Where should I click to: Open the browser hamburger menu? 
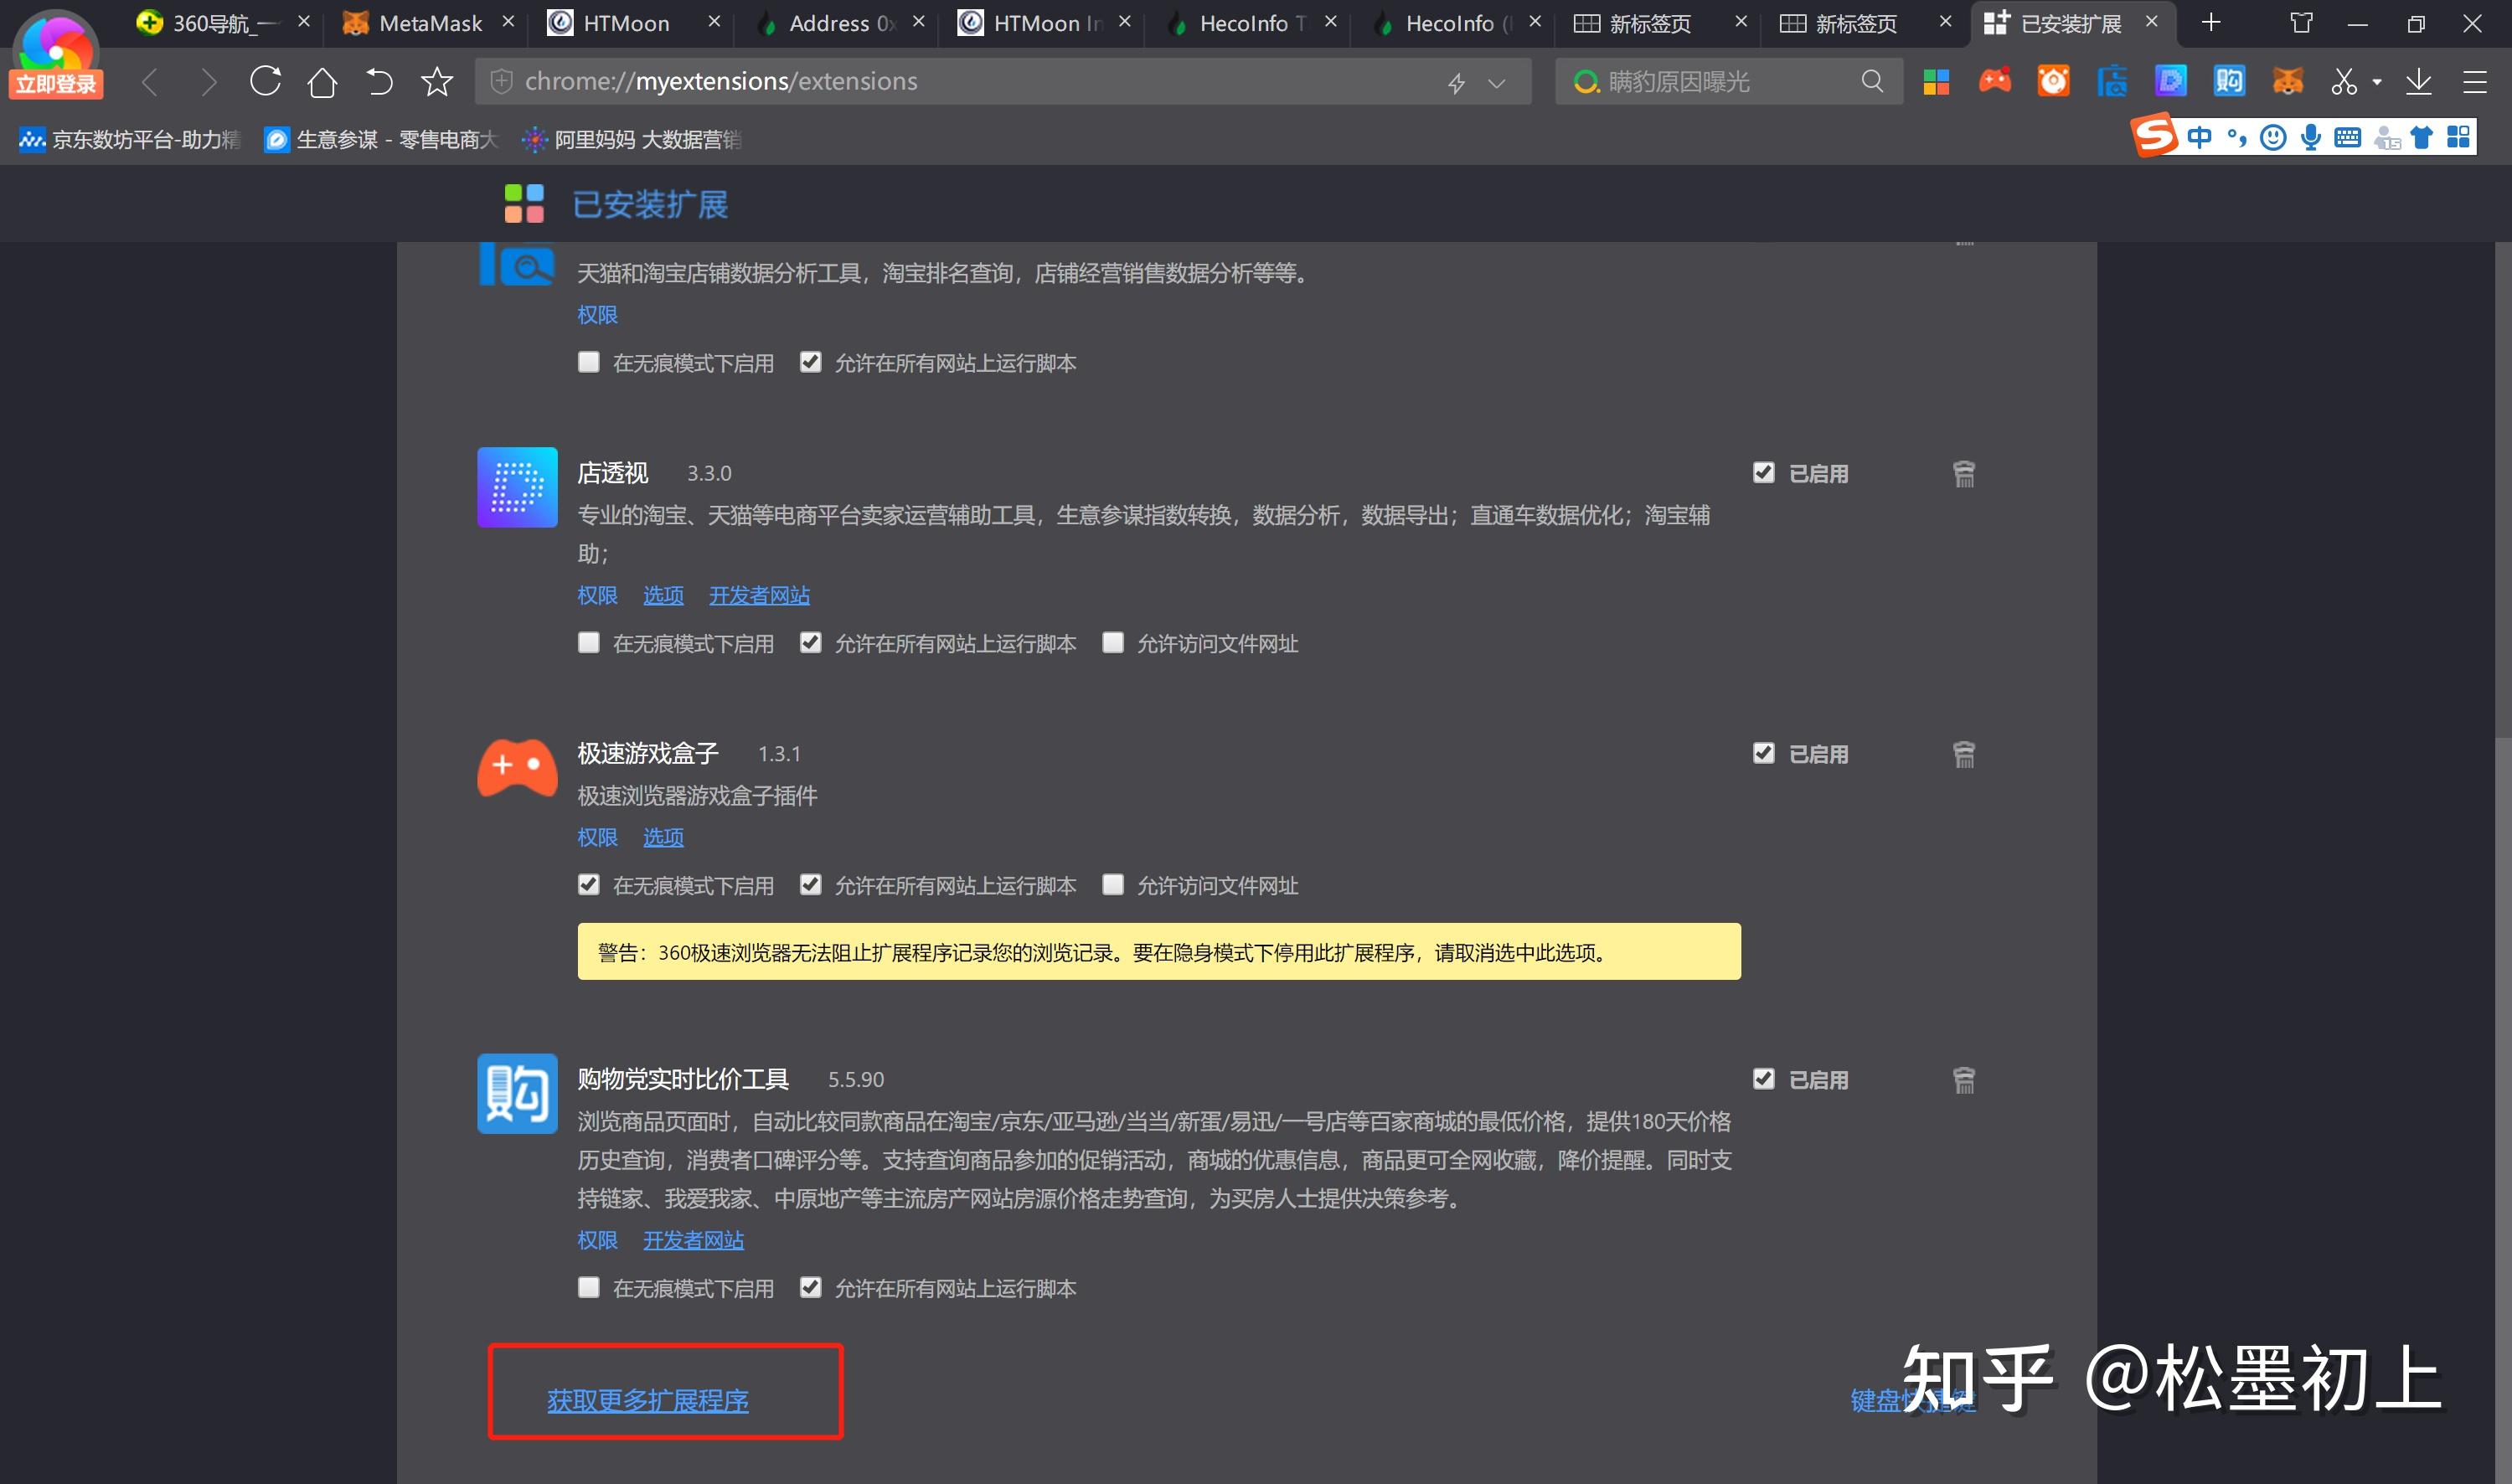[x=2475, y=82]
